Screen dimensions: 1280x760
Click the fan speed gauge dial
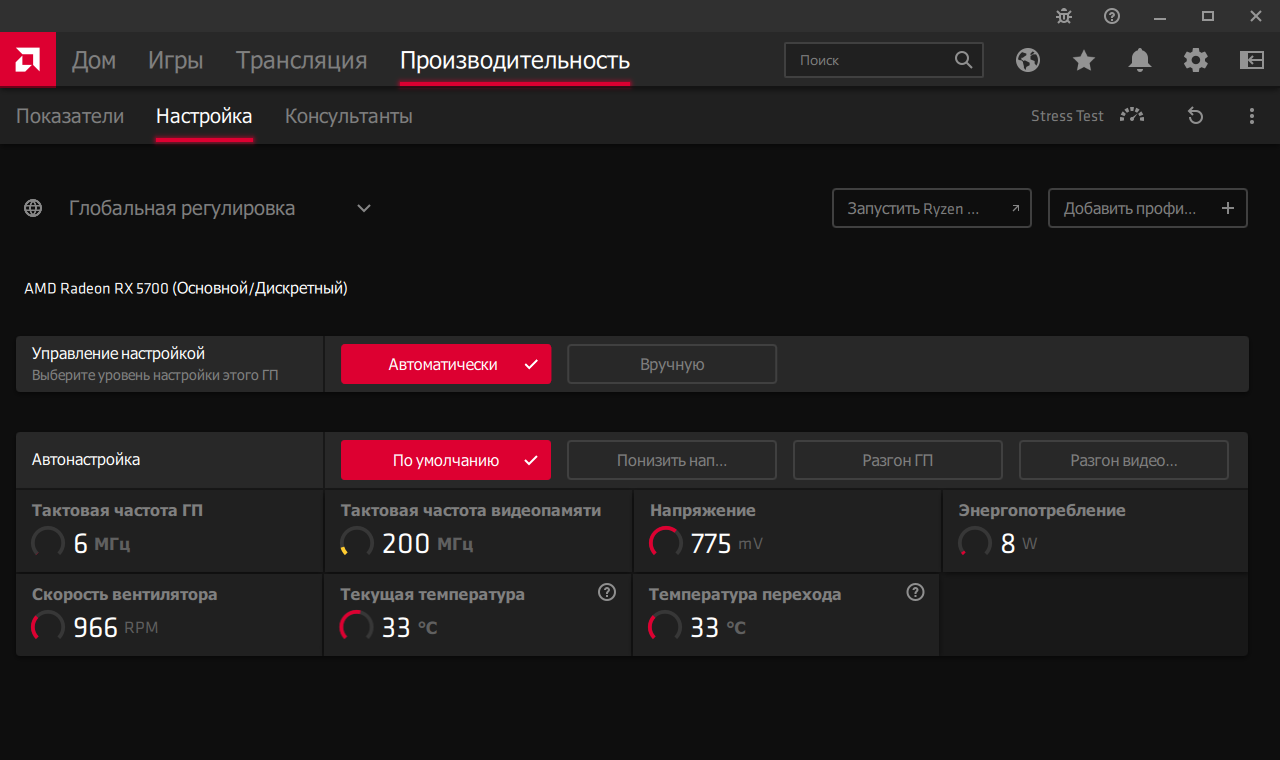(x=48, y=627)
